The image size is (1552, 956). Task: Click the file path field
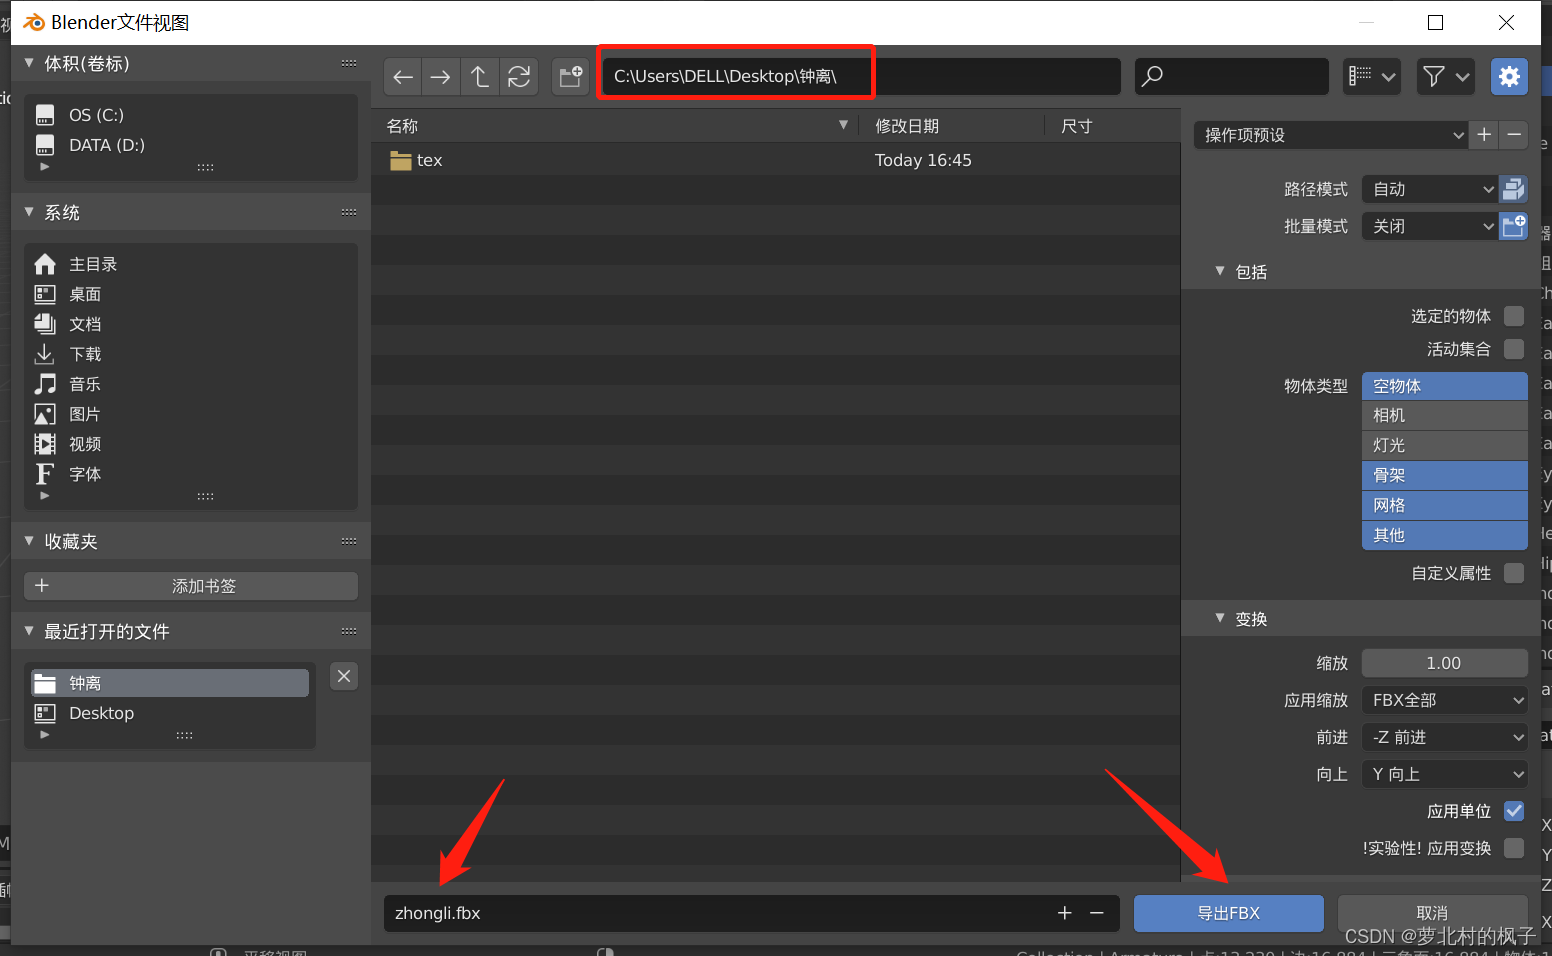pos(861,76)
